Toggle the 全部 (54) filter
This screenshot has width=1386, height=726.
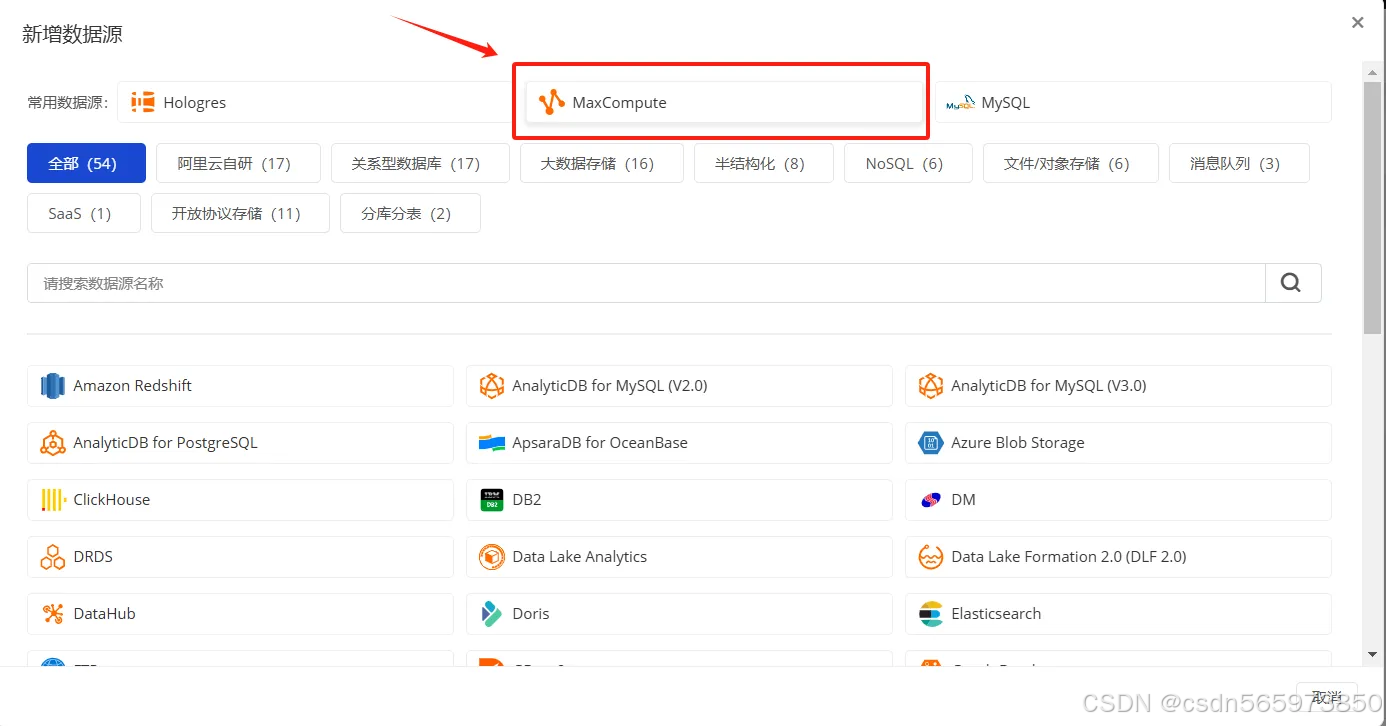tap(86, 162)
